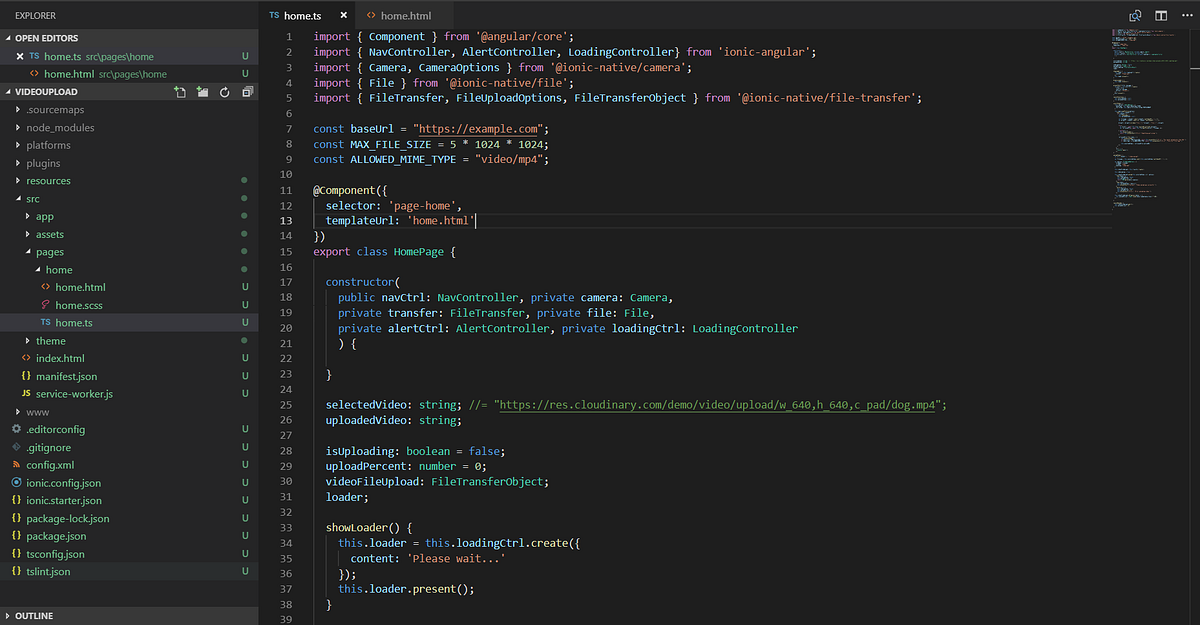Select the home.ts editor tab
Image resolution: width=1200 pixels, height=625 pixels.
[x=301, y=16]
